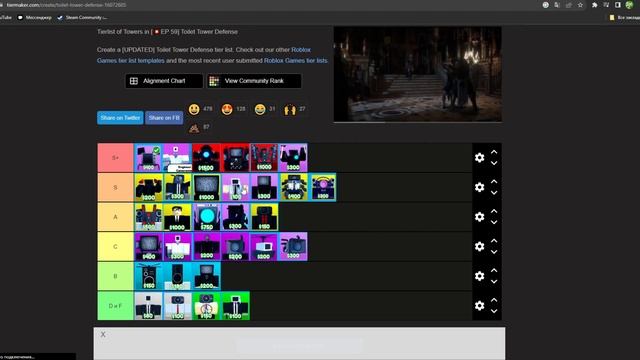The image size is (640, 360).
Task: Open the Мессенджер bookmark
Action: (x=35, y=18)
